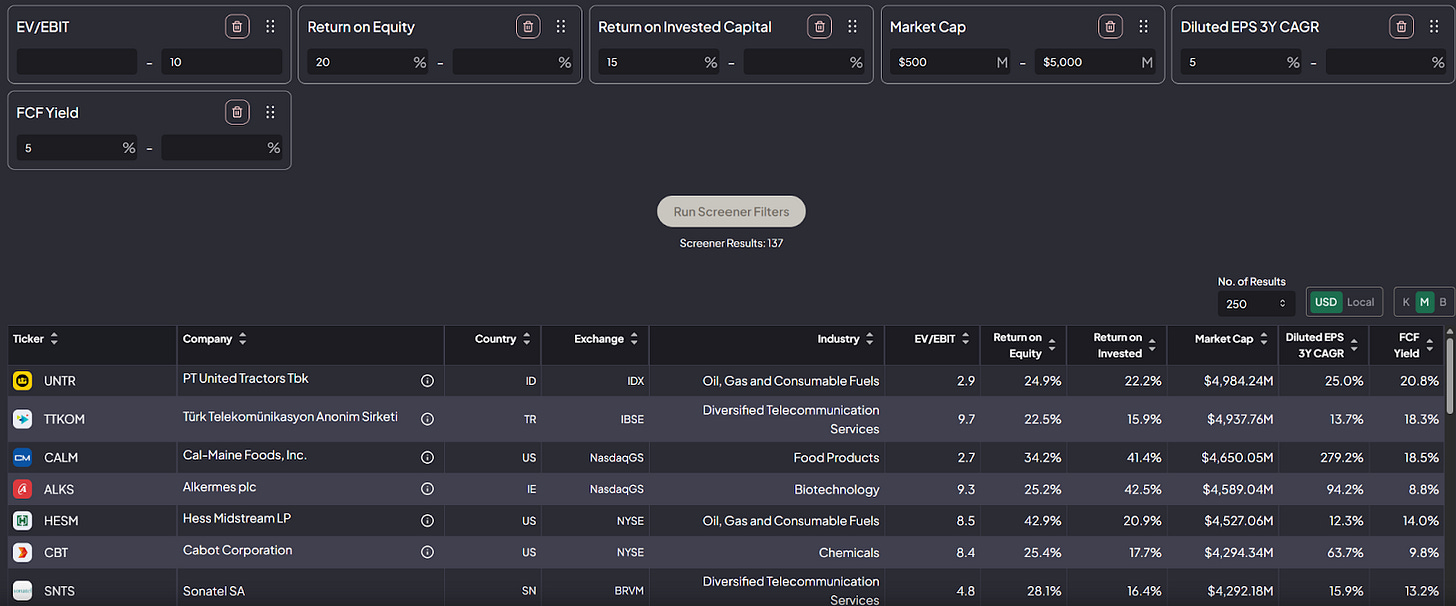Click the CBT company logo

[22, 552]
